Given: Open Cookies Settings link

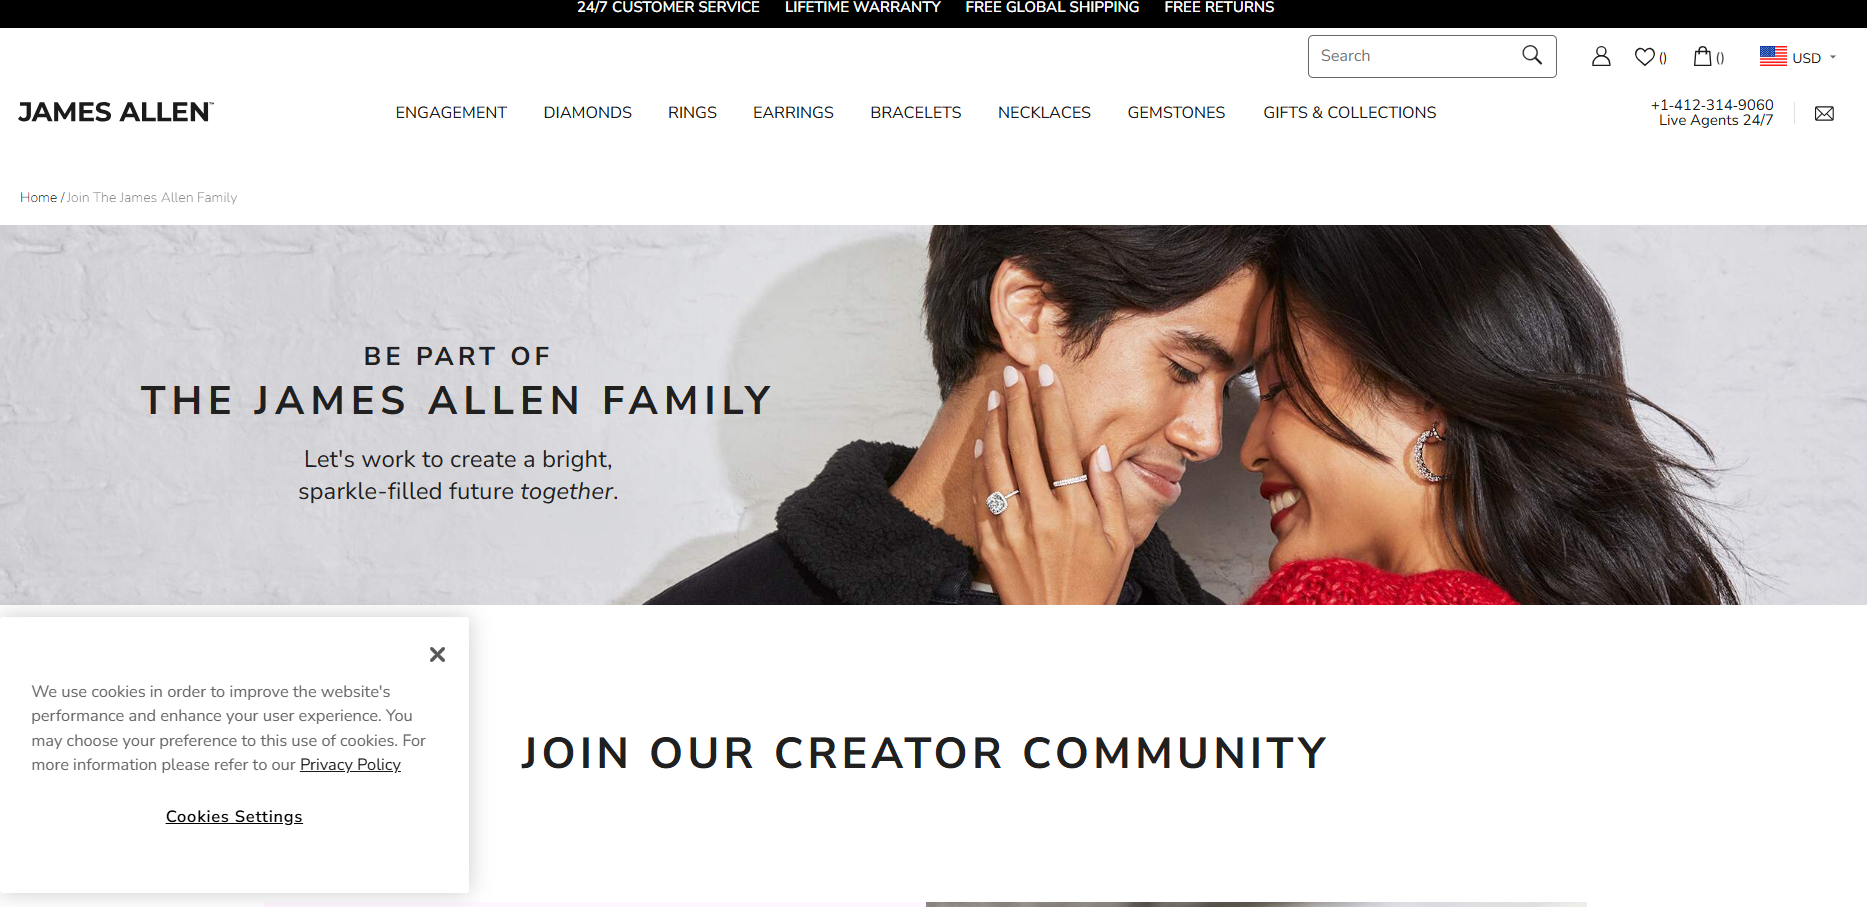Looking at the screenshot, I should pyautogui.click(x=234, y=817).
